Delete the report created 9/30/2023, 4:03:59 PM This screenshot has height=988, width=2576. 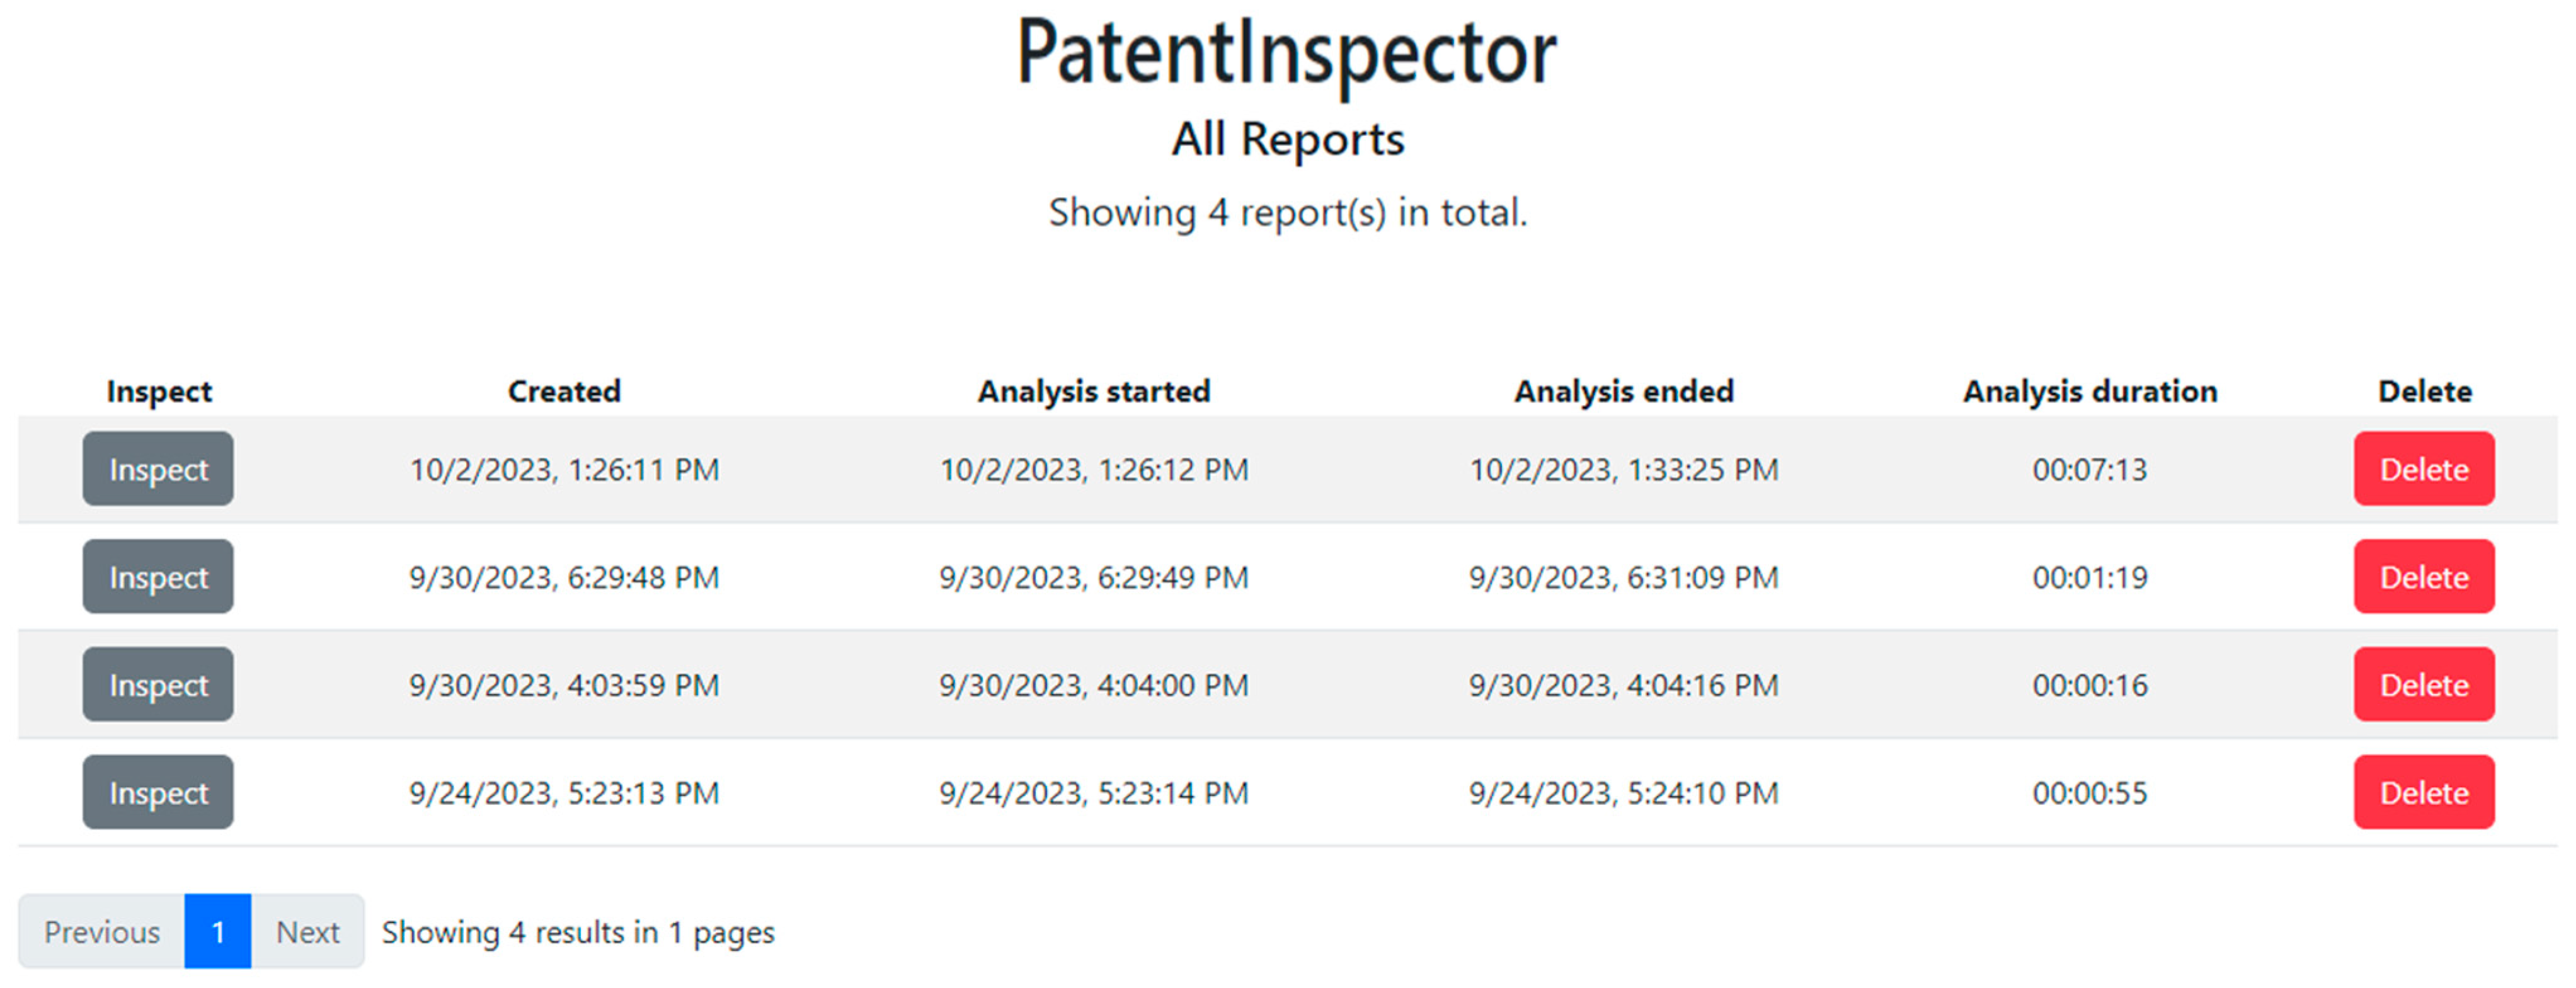[x=2423, y=684]
